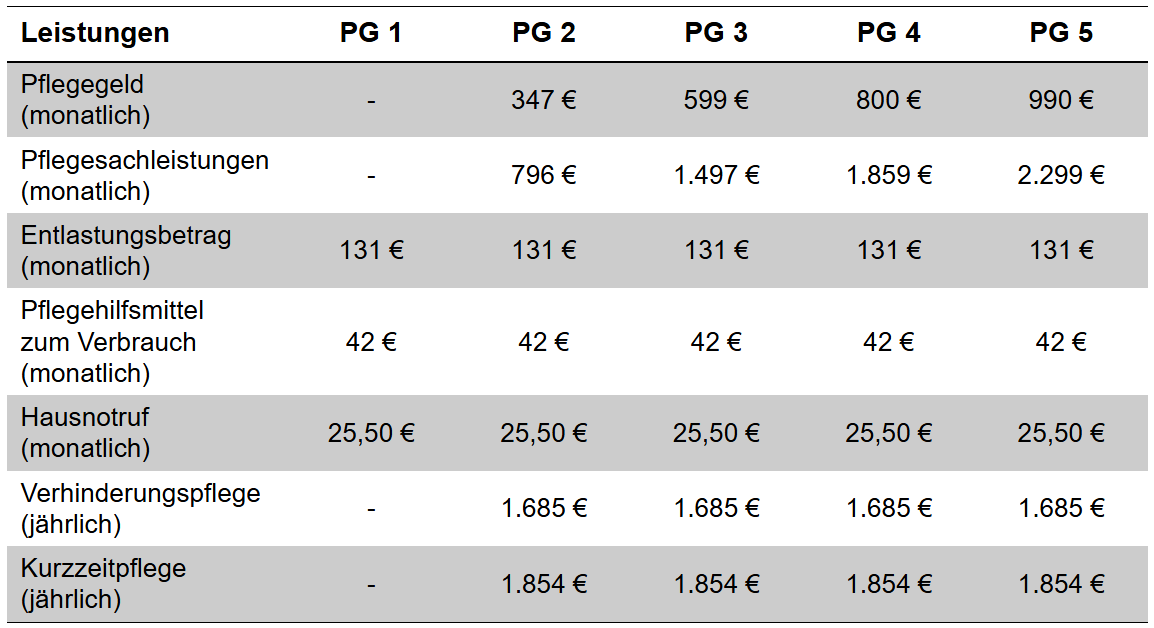Click the Kurzzeitpflege (jährlich) row label
Viewport: 1154px width, 628px height.
tap(103, 584)
